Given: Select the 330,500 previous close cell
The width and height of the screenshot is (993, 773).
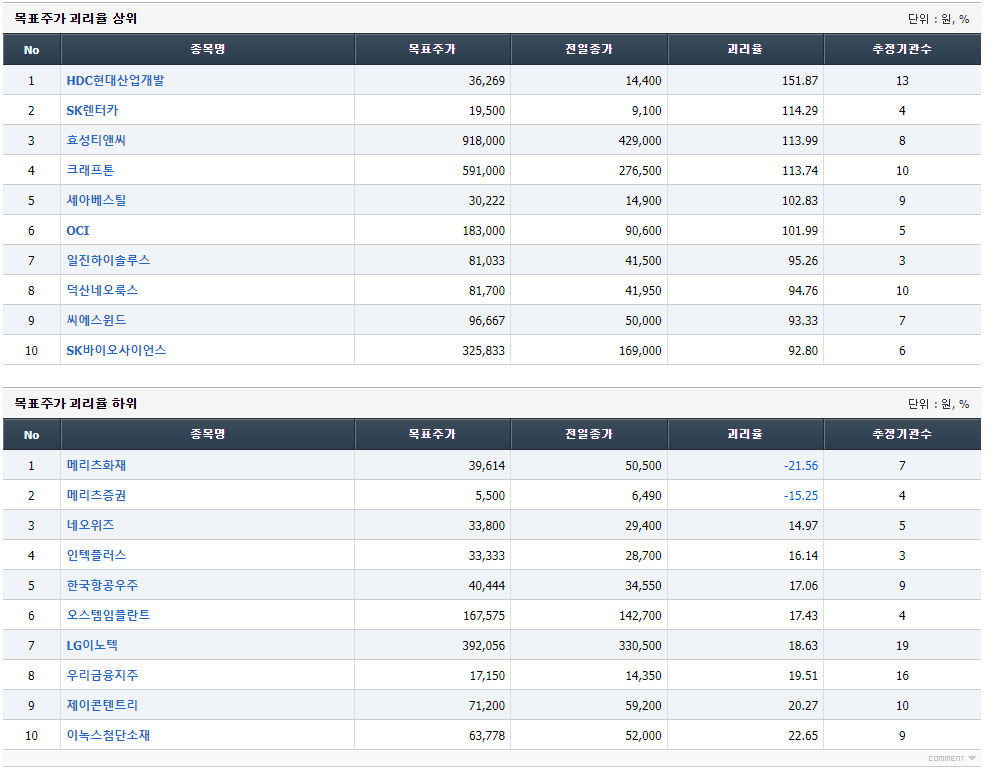Looking at the screenshot, I should tap(640, 646).
